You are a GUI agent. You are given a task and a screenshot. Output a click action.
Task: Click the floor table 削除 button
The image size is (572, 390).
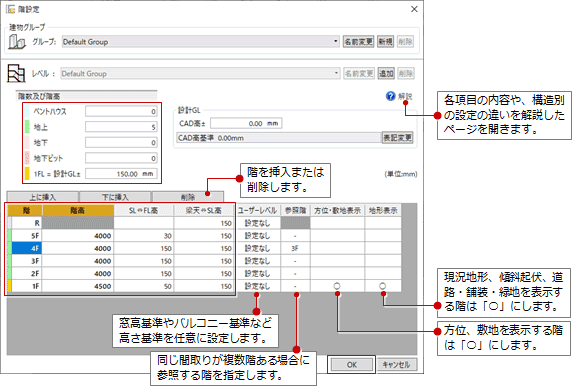188,197
